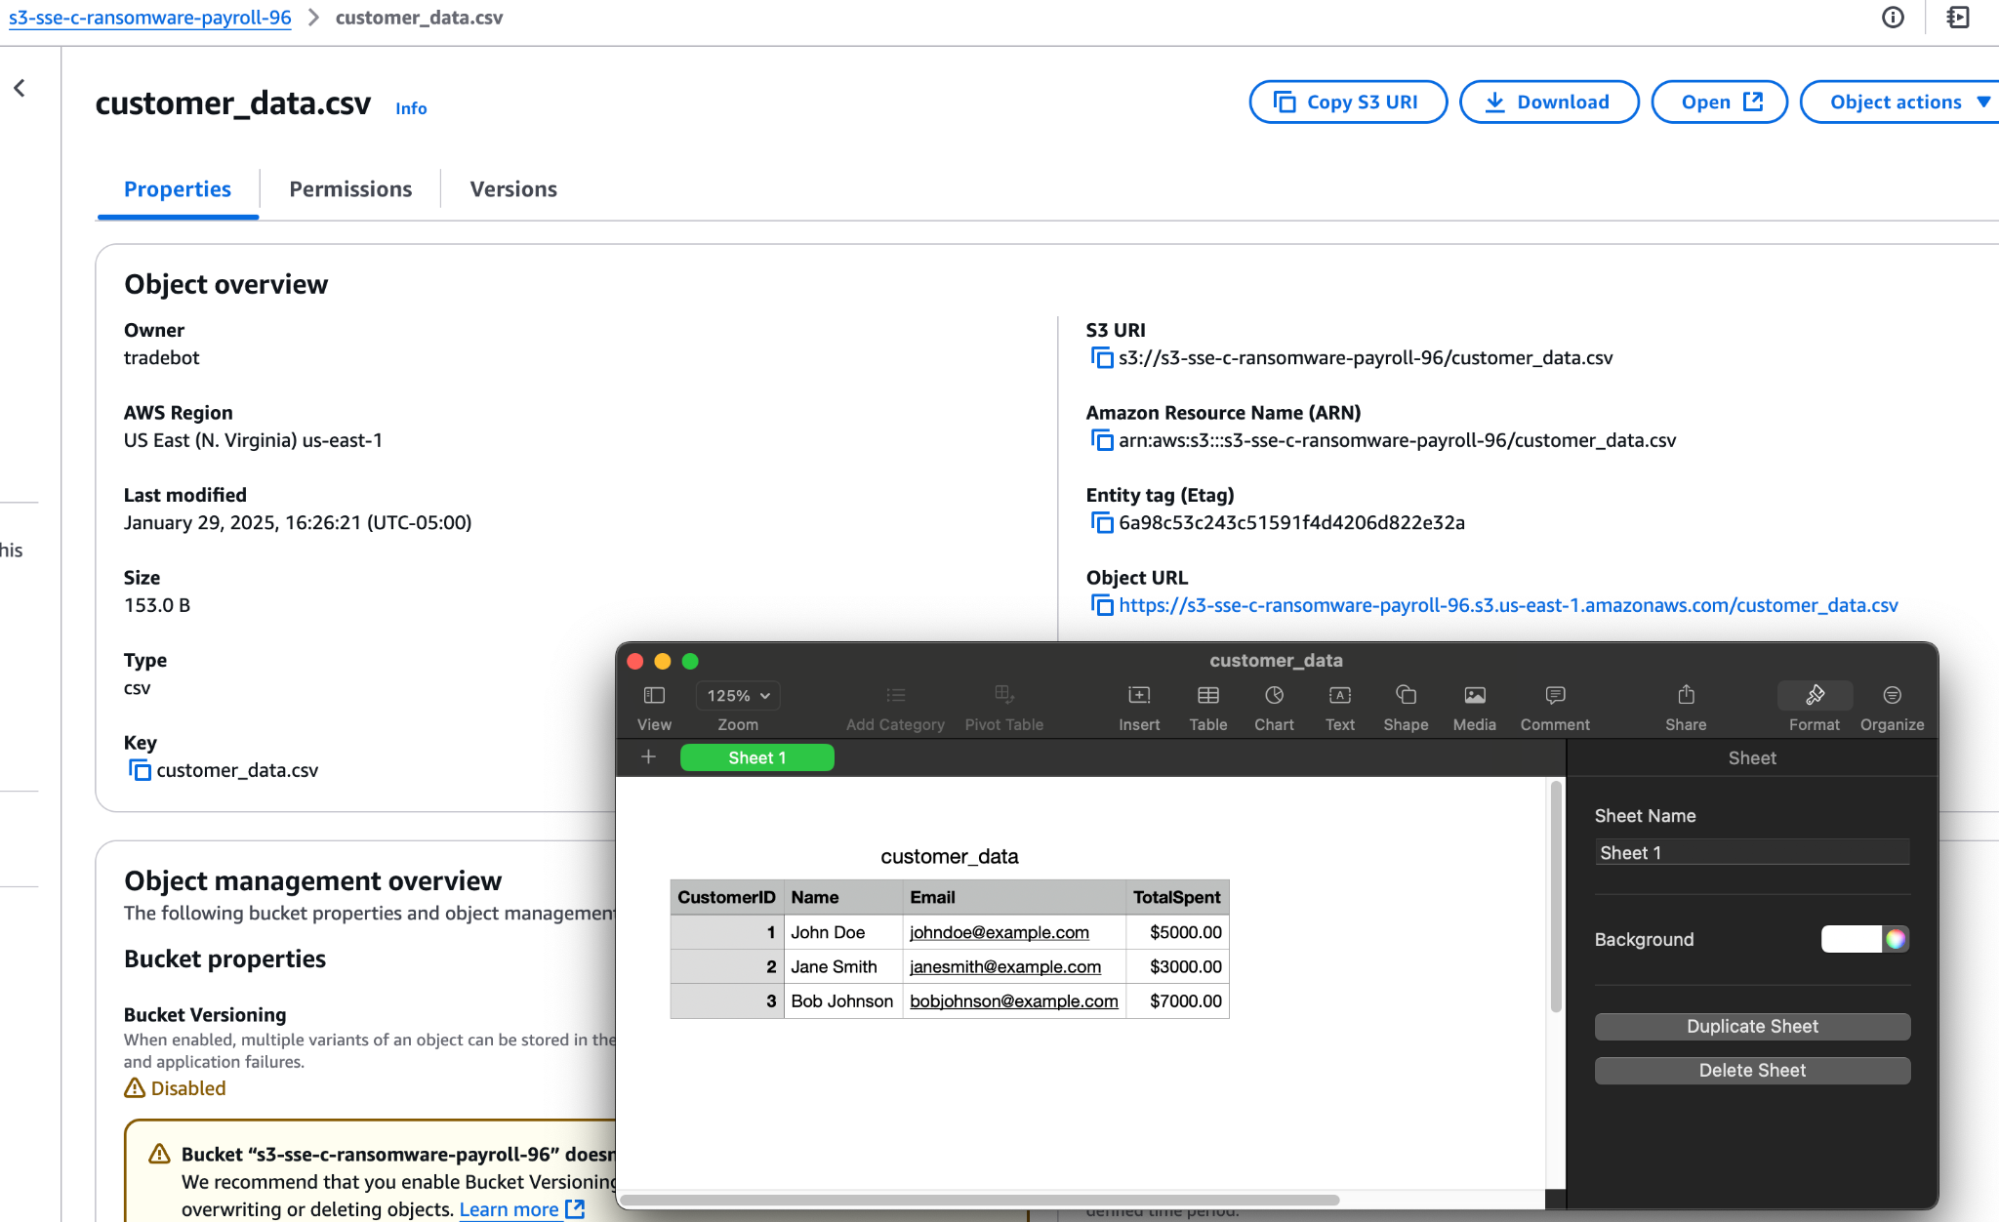Image resolution: width=1999 pixels, height=1223 pixels.
Task: Download the customer_data.csv file
Action: 1548,101
